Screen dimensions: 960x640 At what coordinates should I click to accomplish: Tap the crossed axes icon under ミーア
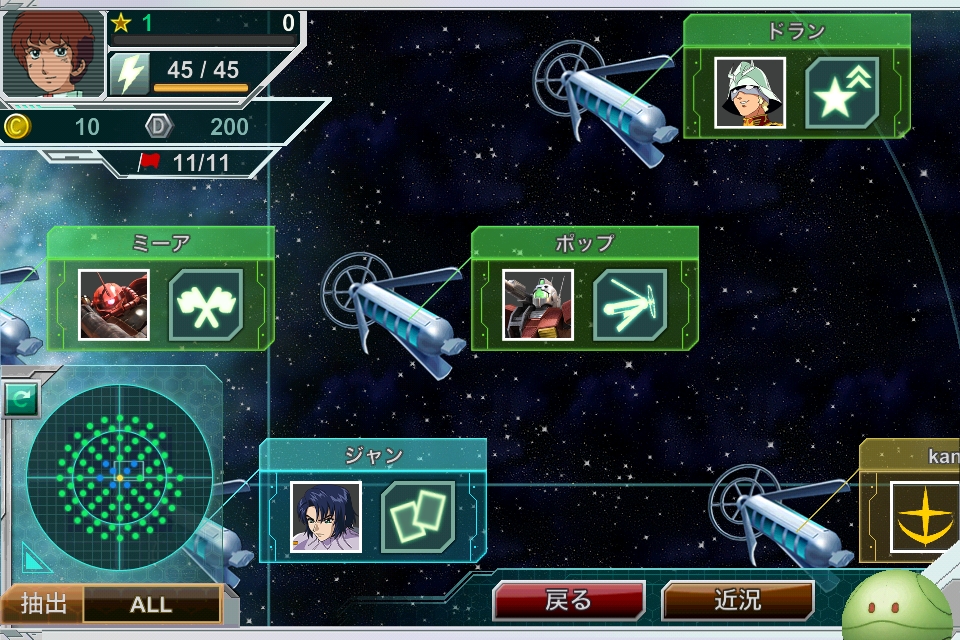[206, 305]
